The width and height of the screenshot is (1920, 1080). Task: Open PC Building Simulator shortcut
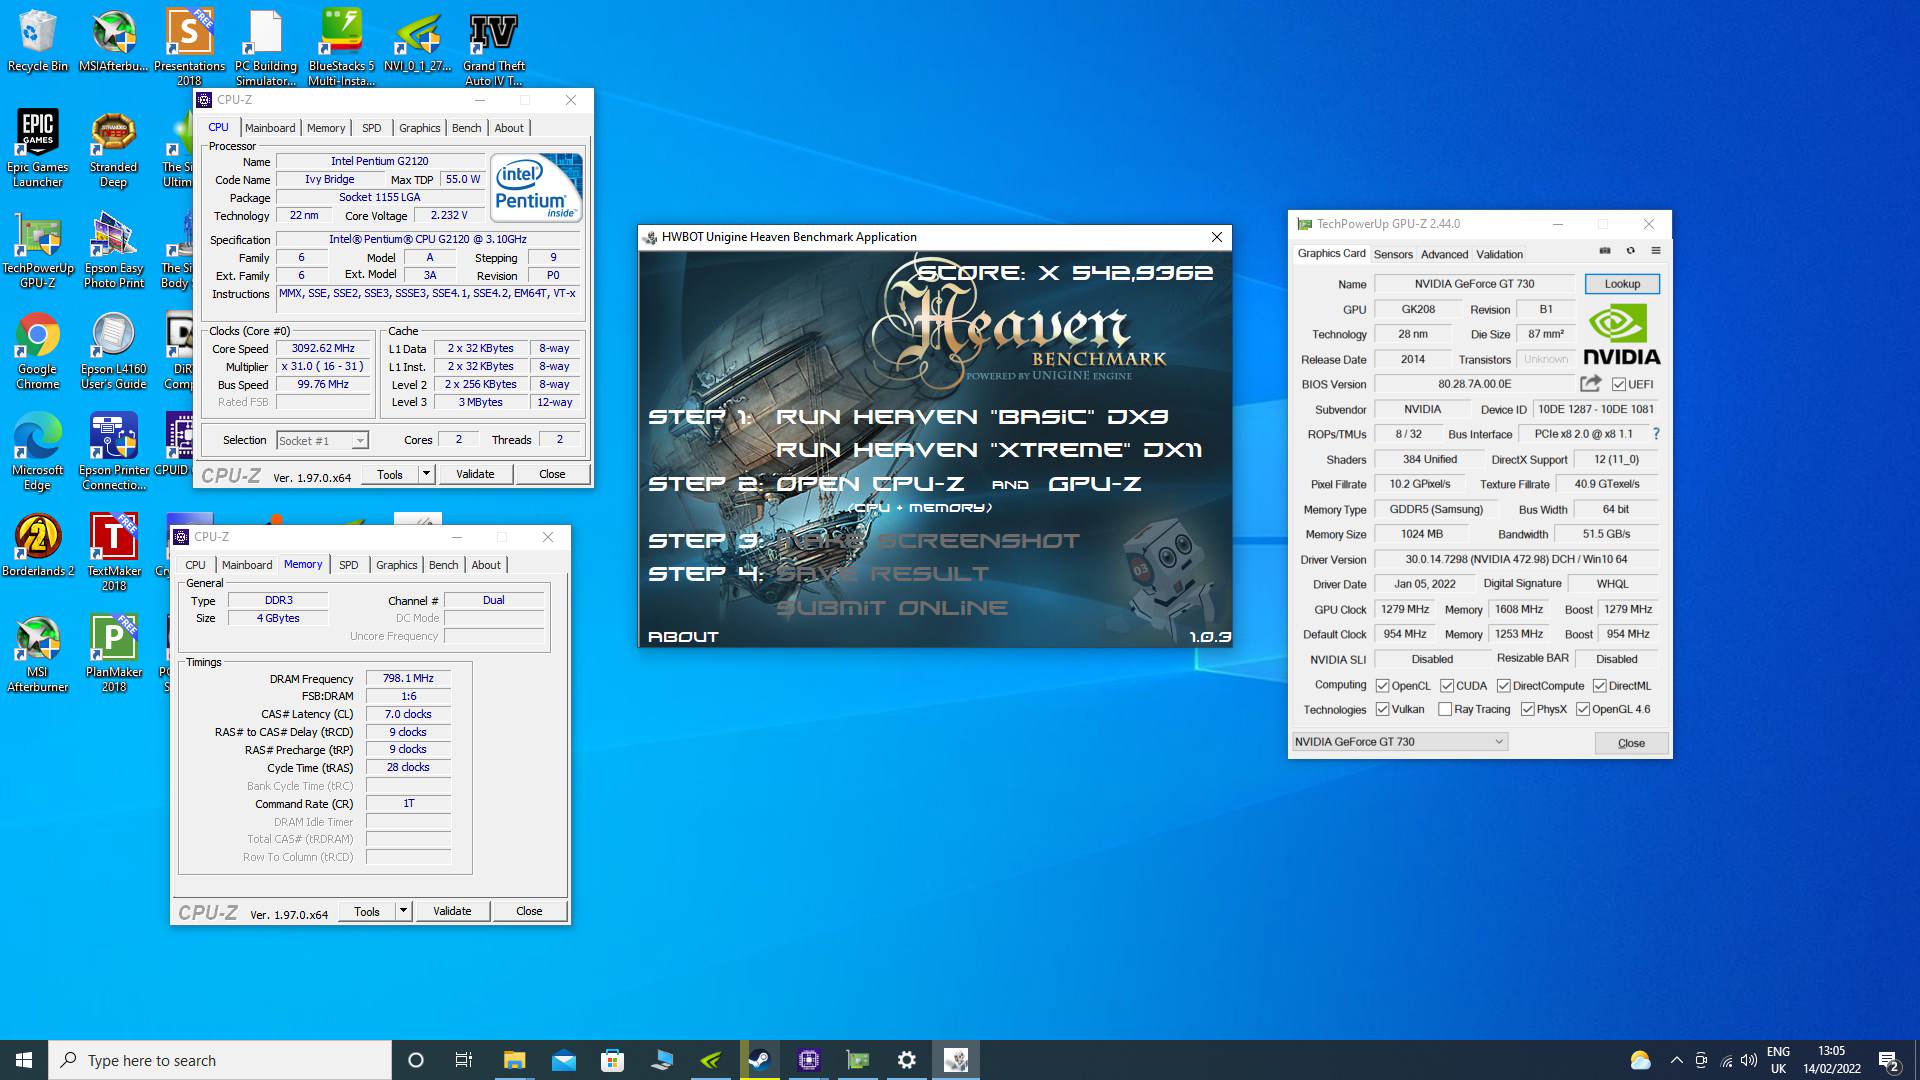(265, 48)
